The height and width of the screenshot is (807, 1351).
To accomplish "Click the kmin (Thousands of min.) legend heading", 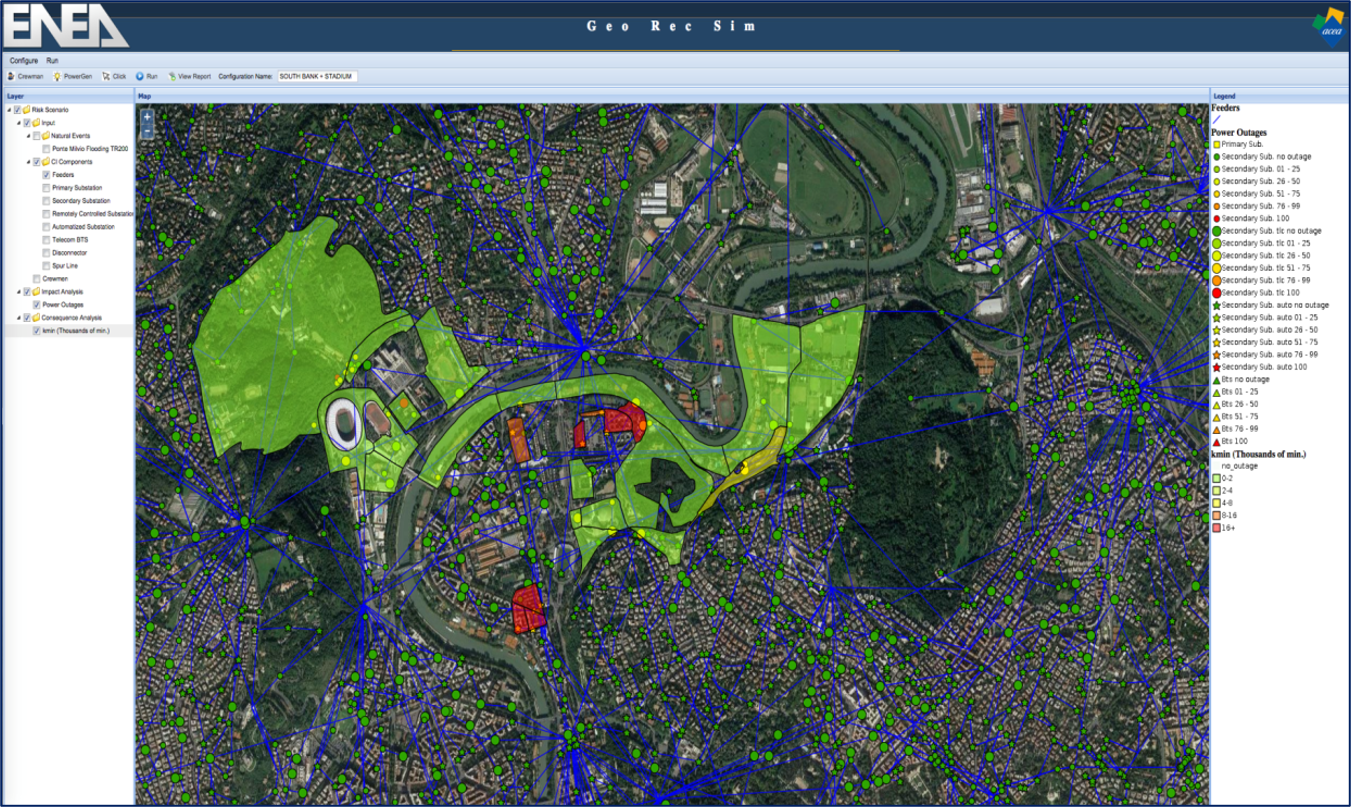I will (x=1260, y=454).
